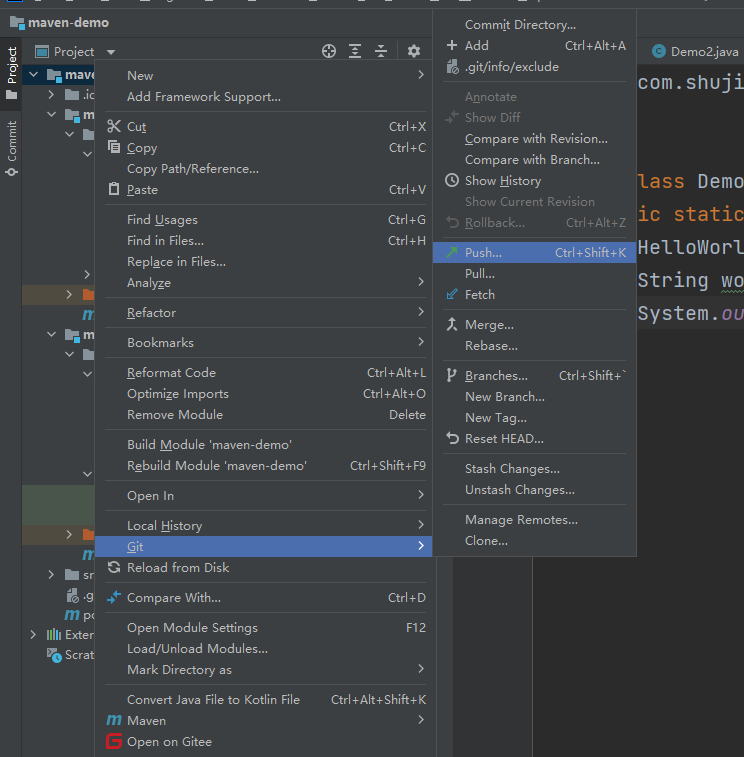Image resolution: width=744 pixels, height=757 pixels.
Task: Click the Paste clipboard icon
Action: point(114,189)
